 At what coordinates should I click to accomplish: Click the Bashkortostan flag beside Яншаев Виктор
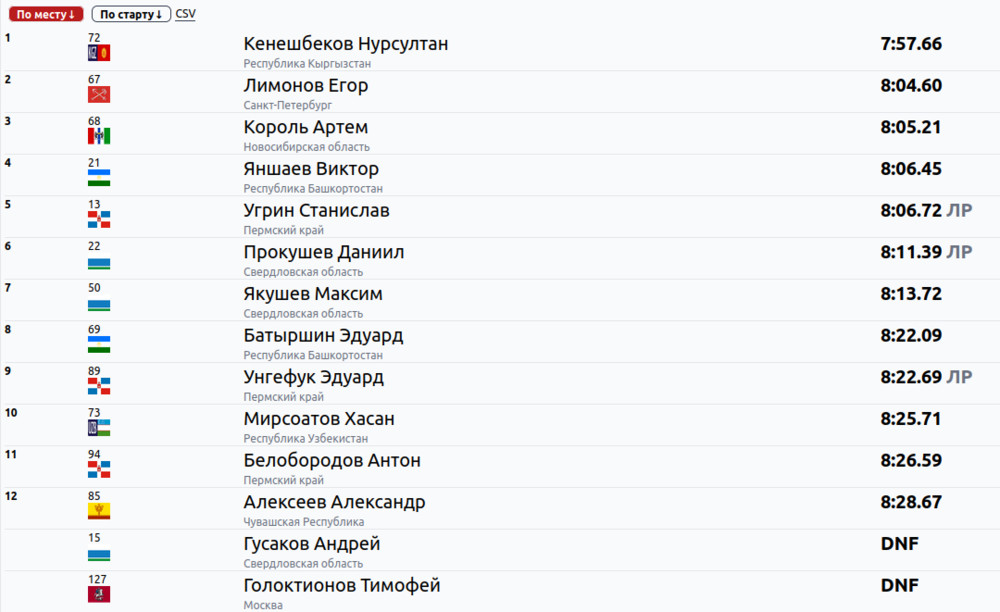coord(98,178)
